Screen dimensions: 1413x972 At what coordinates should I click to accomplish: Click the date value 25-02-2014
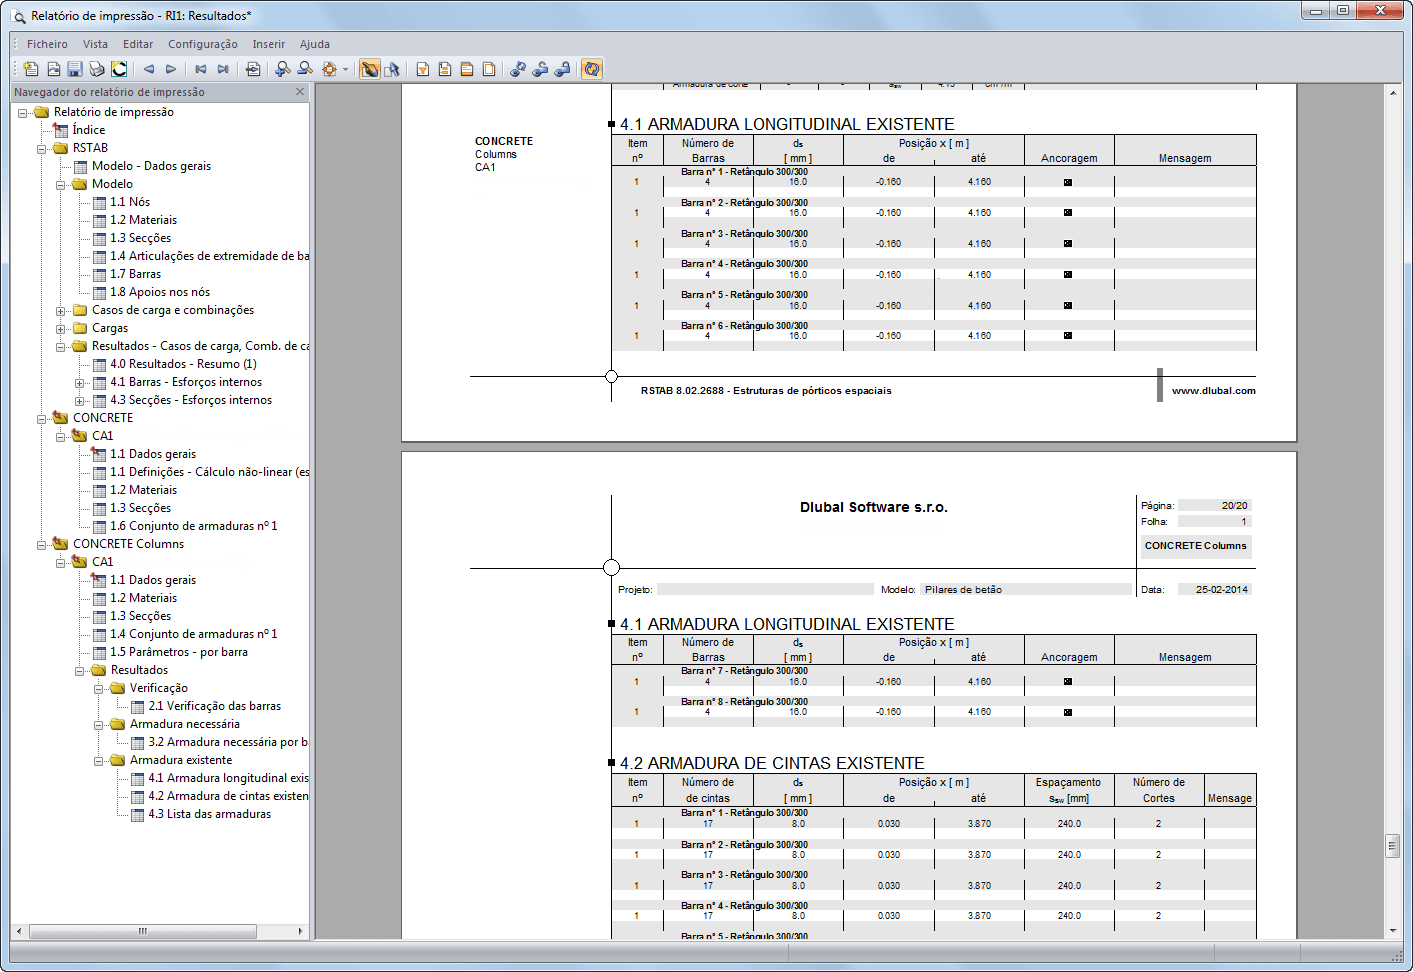[x=1221, y=590]
